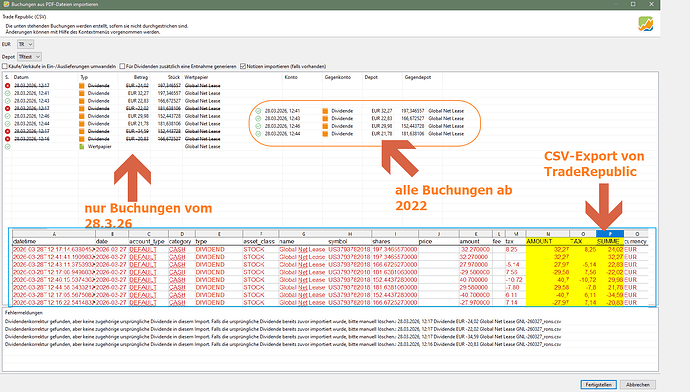The width and height of the screenshot is (690, 392).
Task: Click red error icon of EUR -22,02 row
Action: (x=7, y=108)
